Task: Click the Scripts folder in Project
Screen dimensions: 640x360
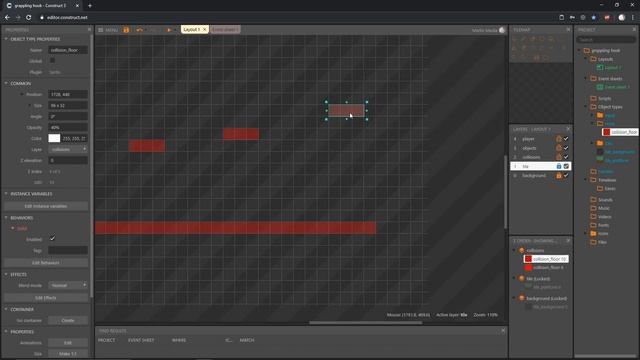Action: tap(601, 98)
